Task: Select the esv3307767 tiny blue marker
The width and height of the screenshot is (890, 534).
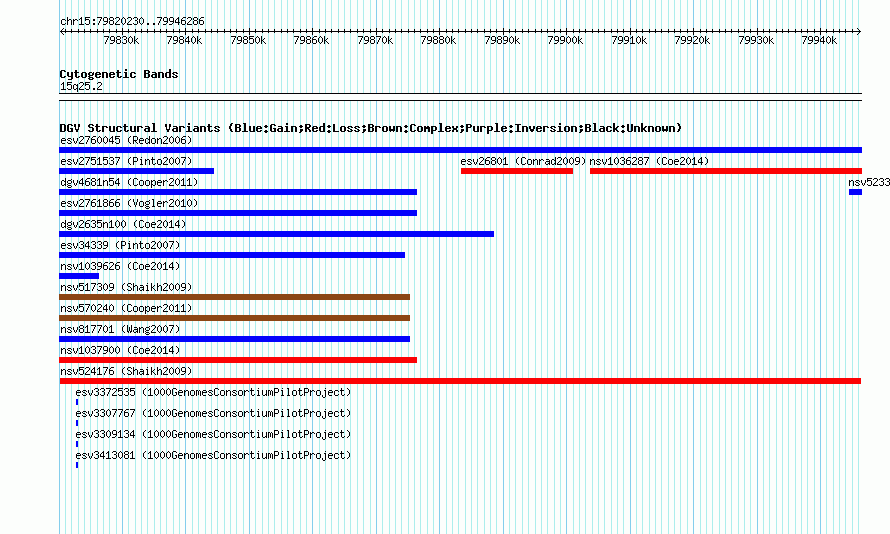Action: 77,423
